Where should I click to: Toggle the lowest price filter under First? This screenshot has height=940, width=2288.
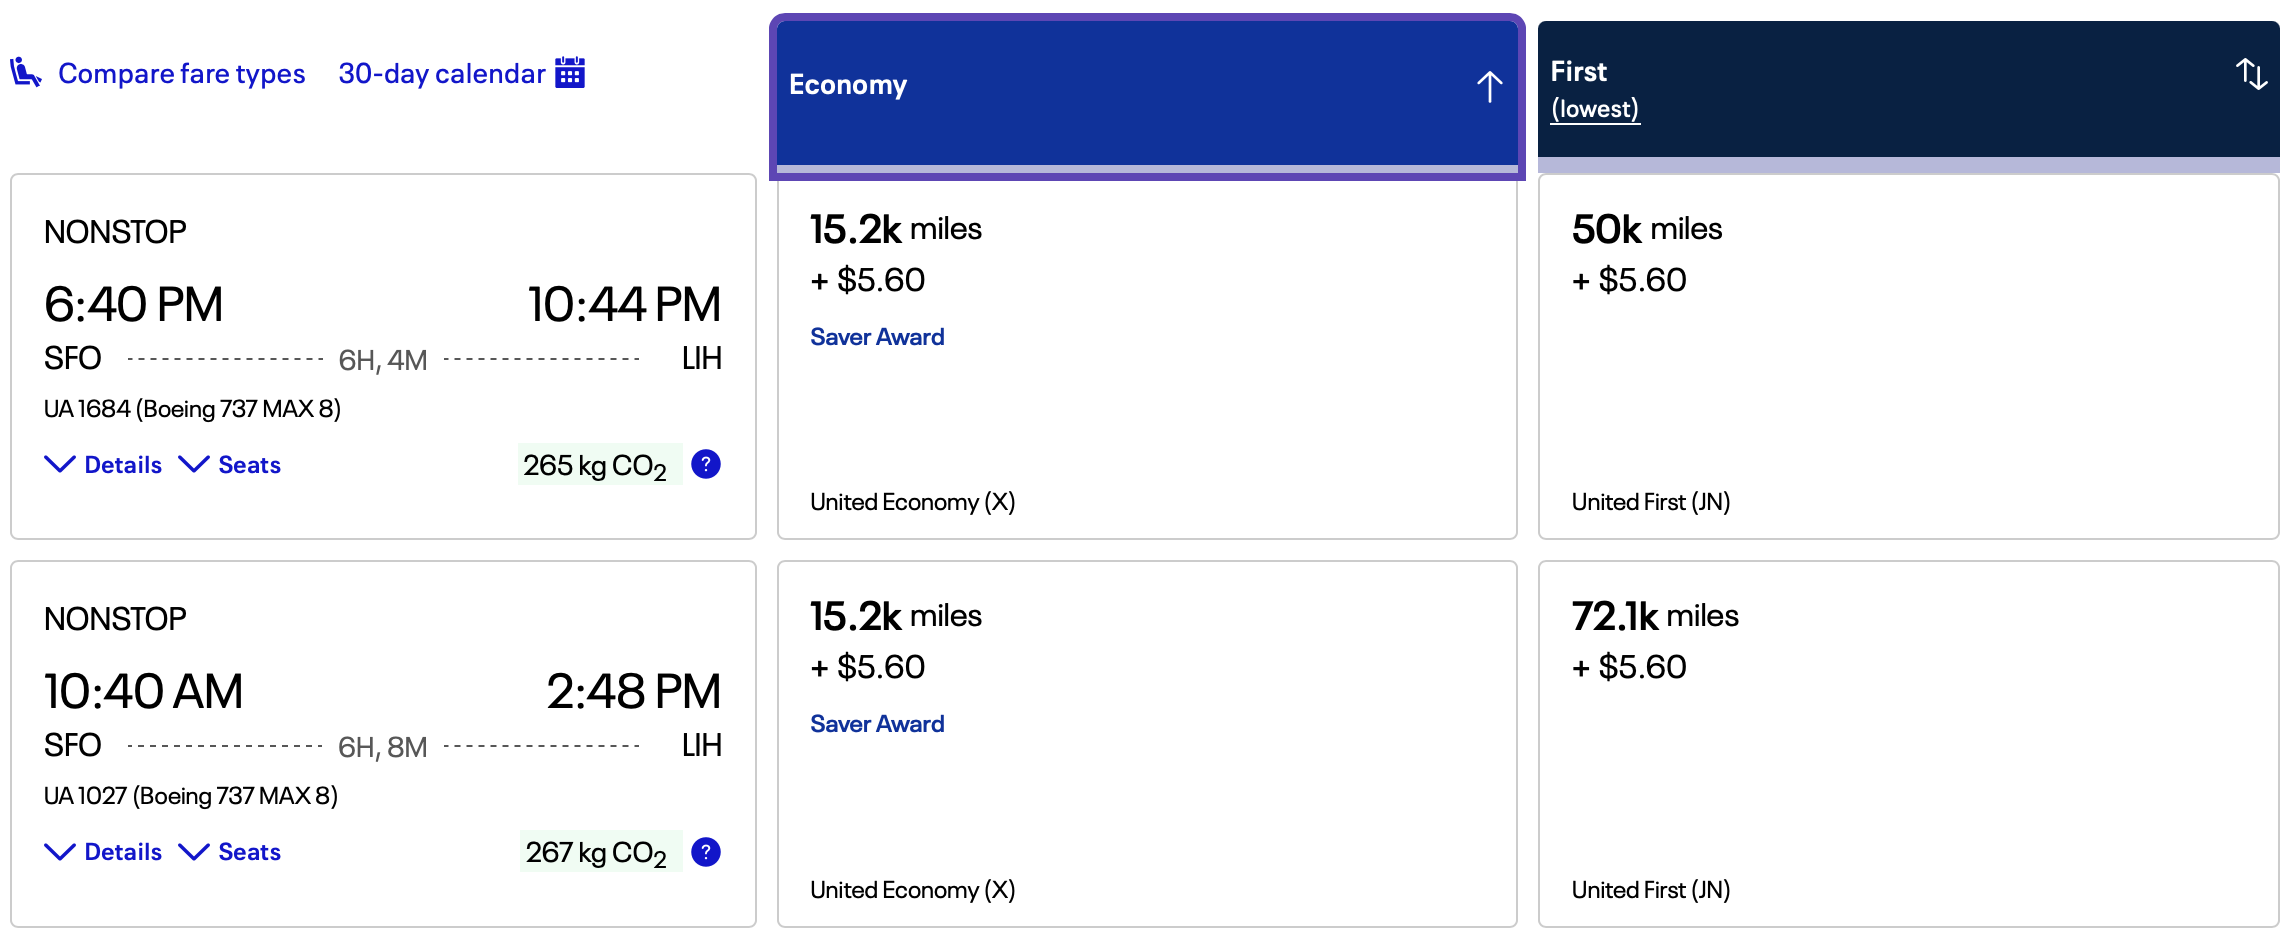coord(1594,109)
